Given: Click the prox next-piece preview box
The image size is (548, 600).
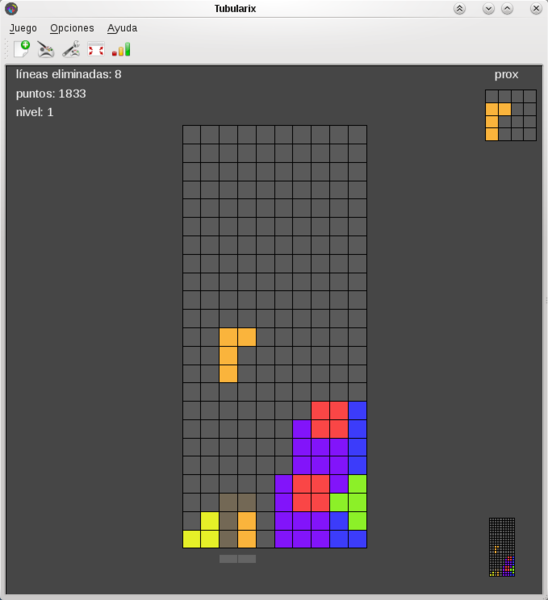Looking at the screenshot, I should tap(511, 115).
